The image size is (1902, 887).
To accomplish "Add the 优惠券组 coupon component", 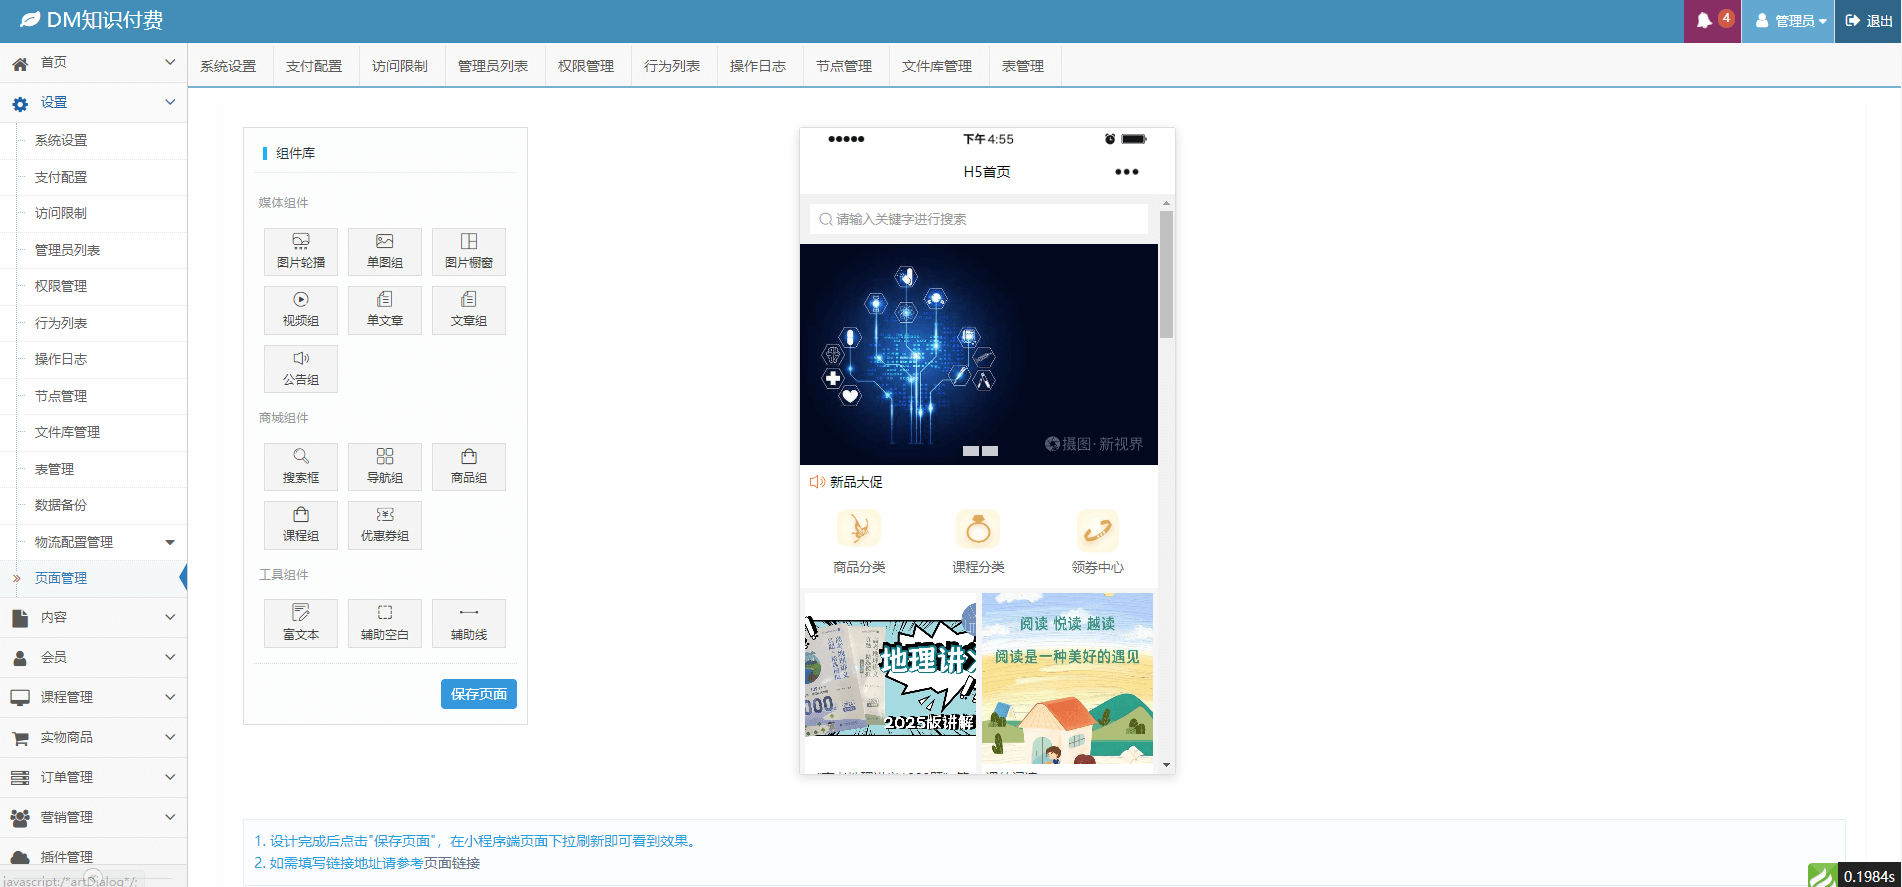I will 384,524.
